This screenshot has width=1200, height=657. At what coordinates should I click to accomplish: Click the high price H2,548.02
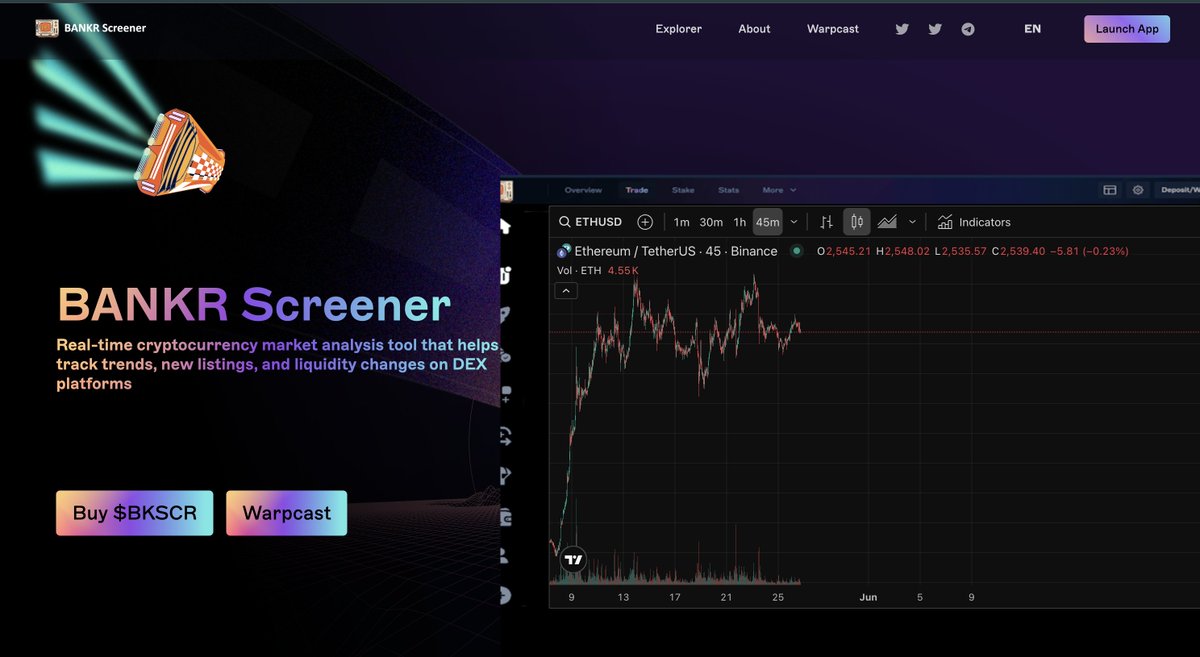(x=903, y=251)
